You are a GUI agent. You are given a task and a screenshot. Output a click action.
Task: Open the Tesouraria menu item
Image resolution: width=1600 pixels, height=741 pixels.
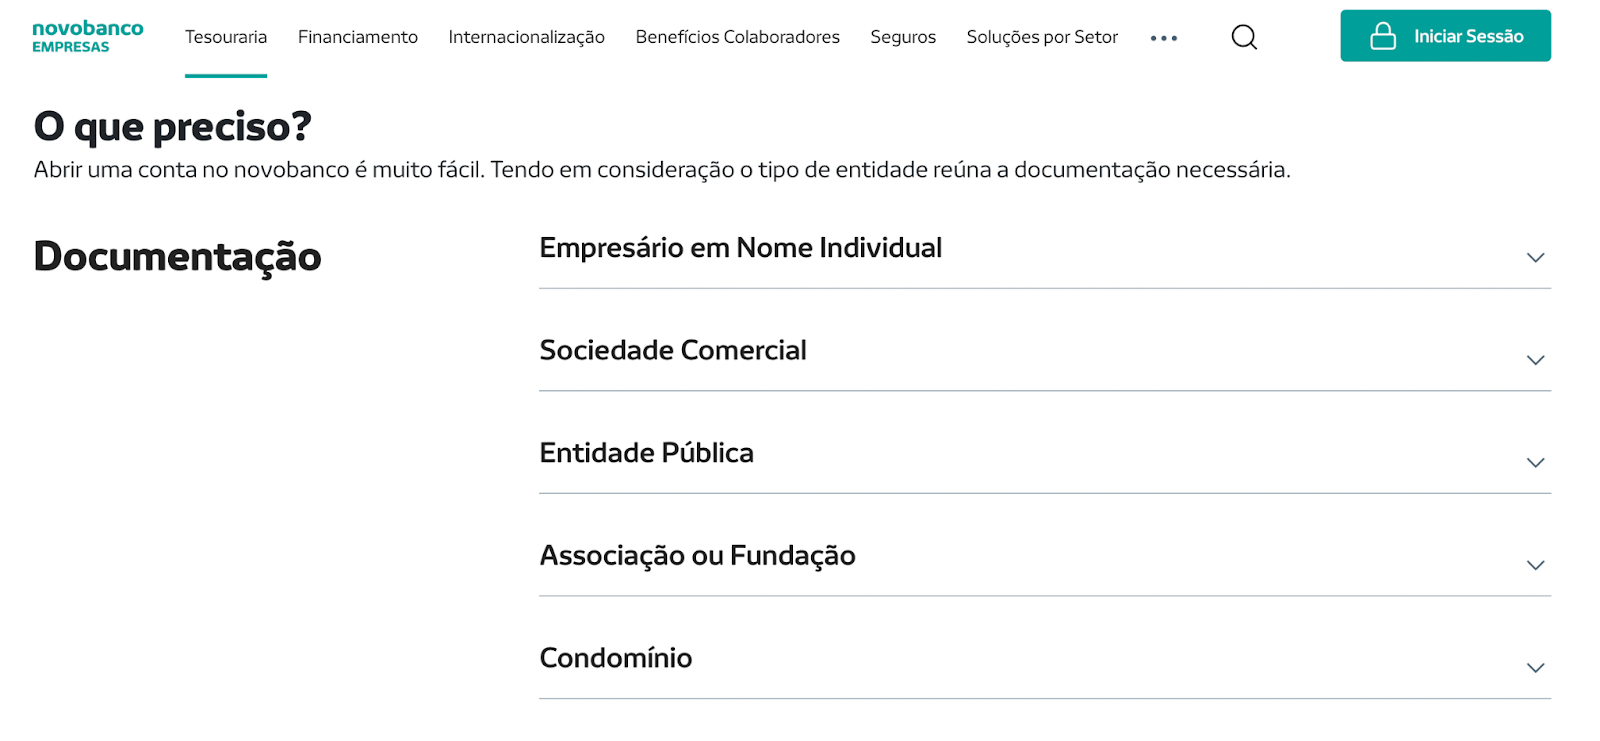click(x=226, y=37)
